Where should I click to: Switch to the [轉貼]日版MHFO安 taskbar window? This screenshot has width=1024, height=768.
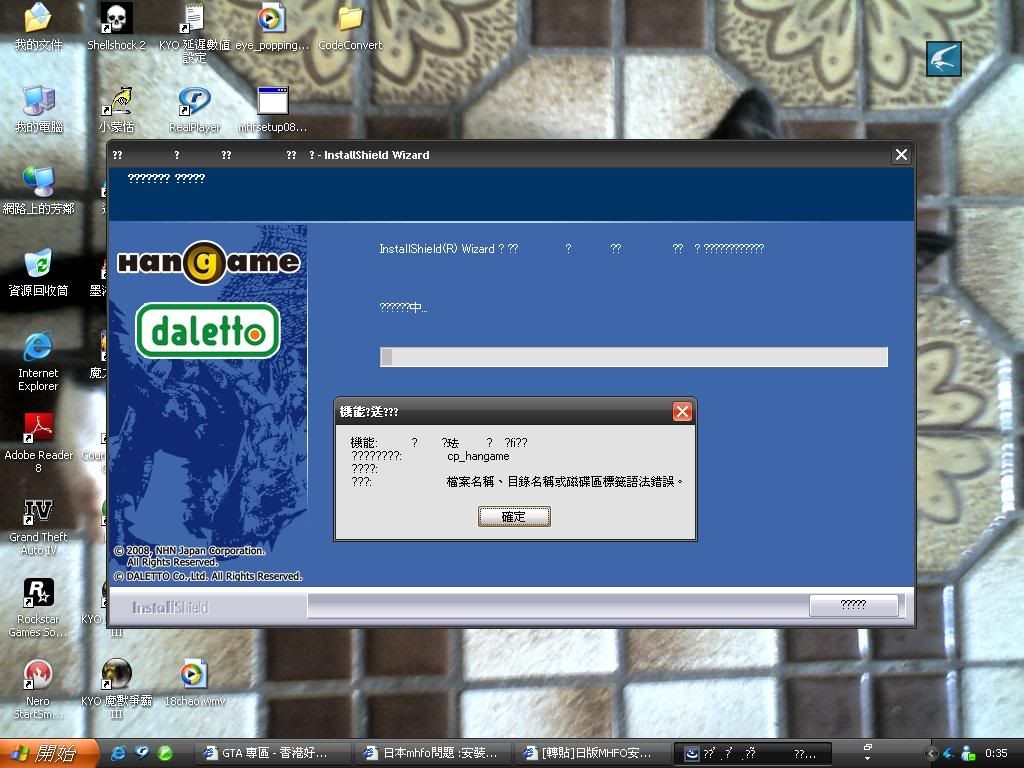594,753
